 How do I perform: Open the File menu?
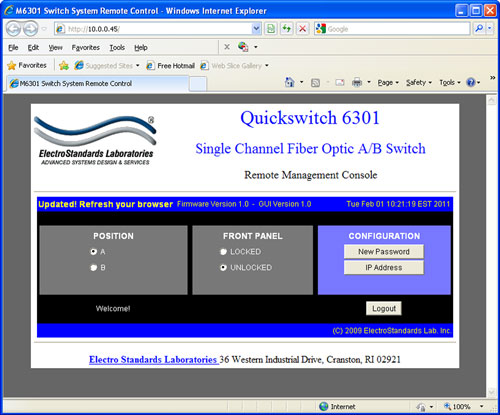13,48
